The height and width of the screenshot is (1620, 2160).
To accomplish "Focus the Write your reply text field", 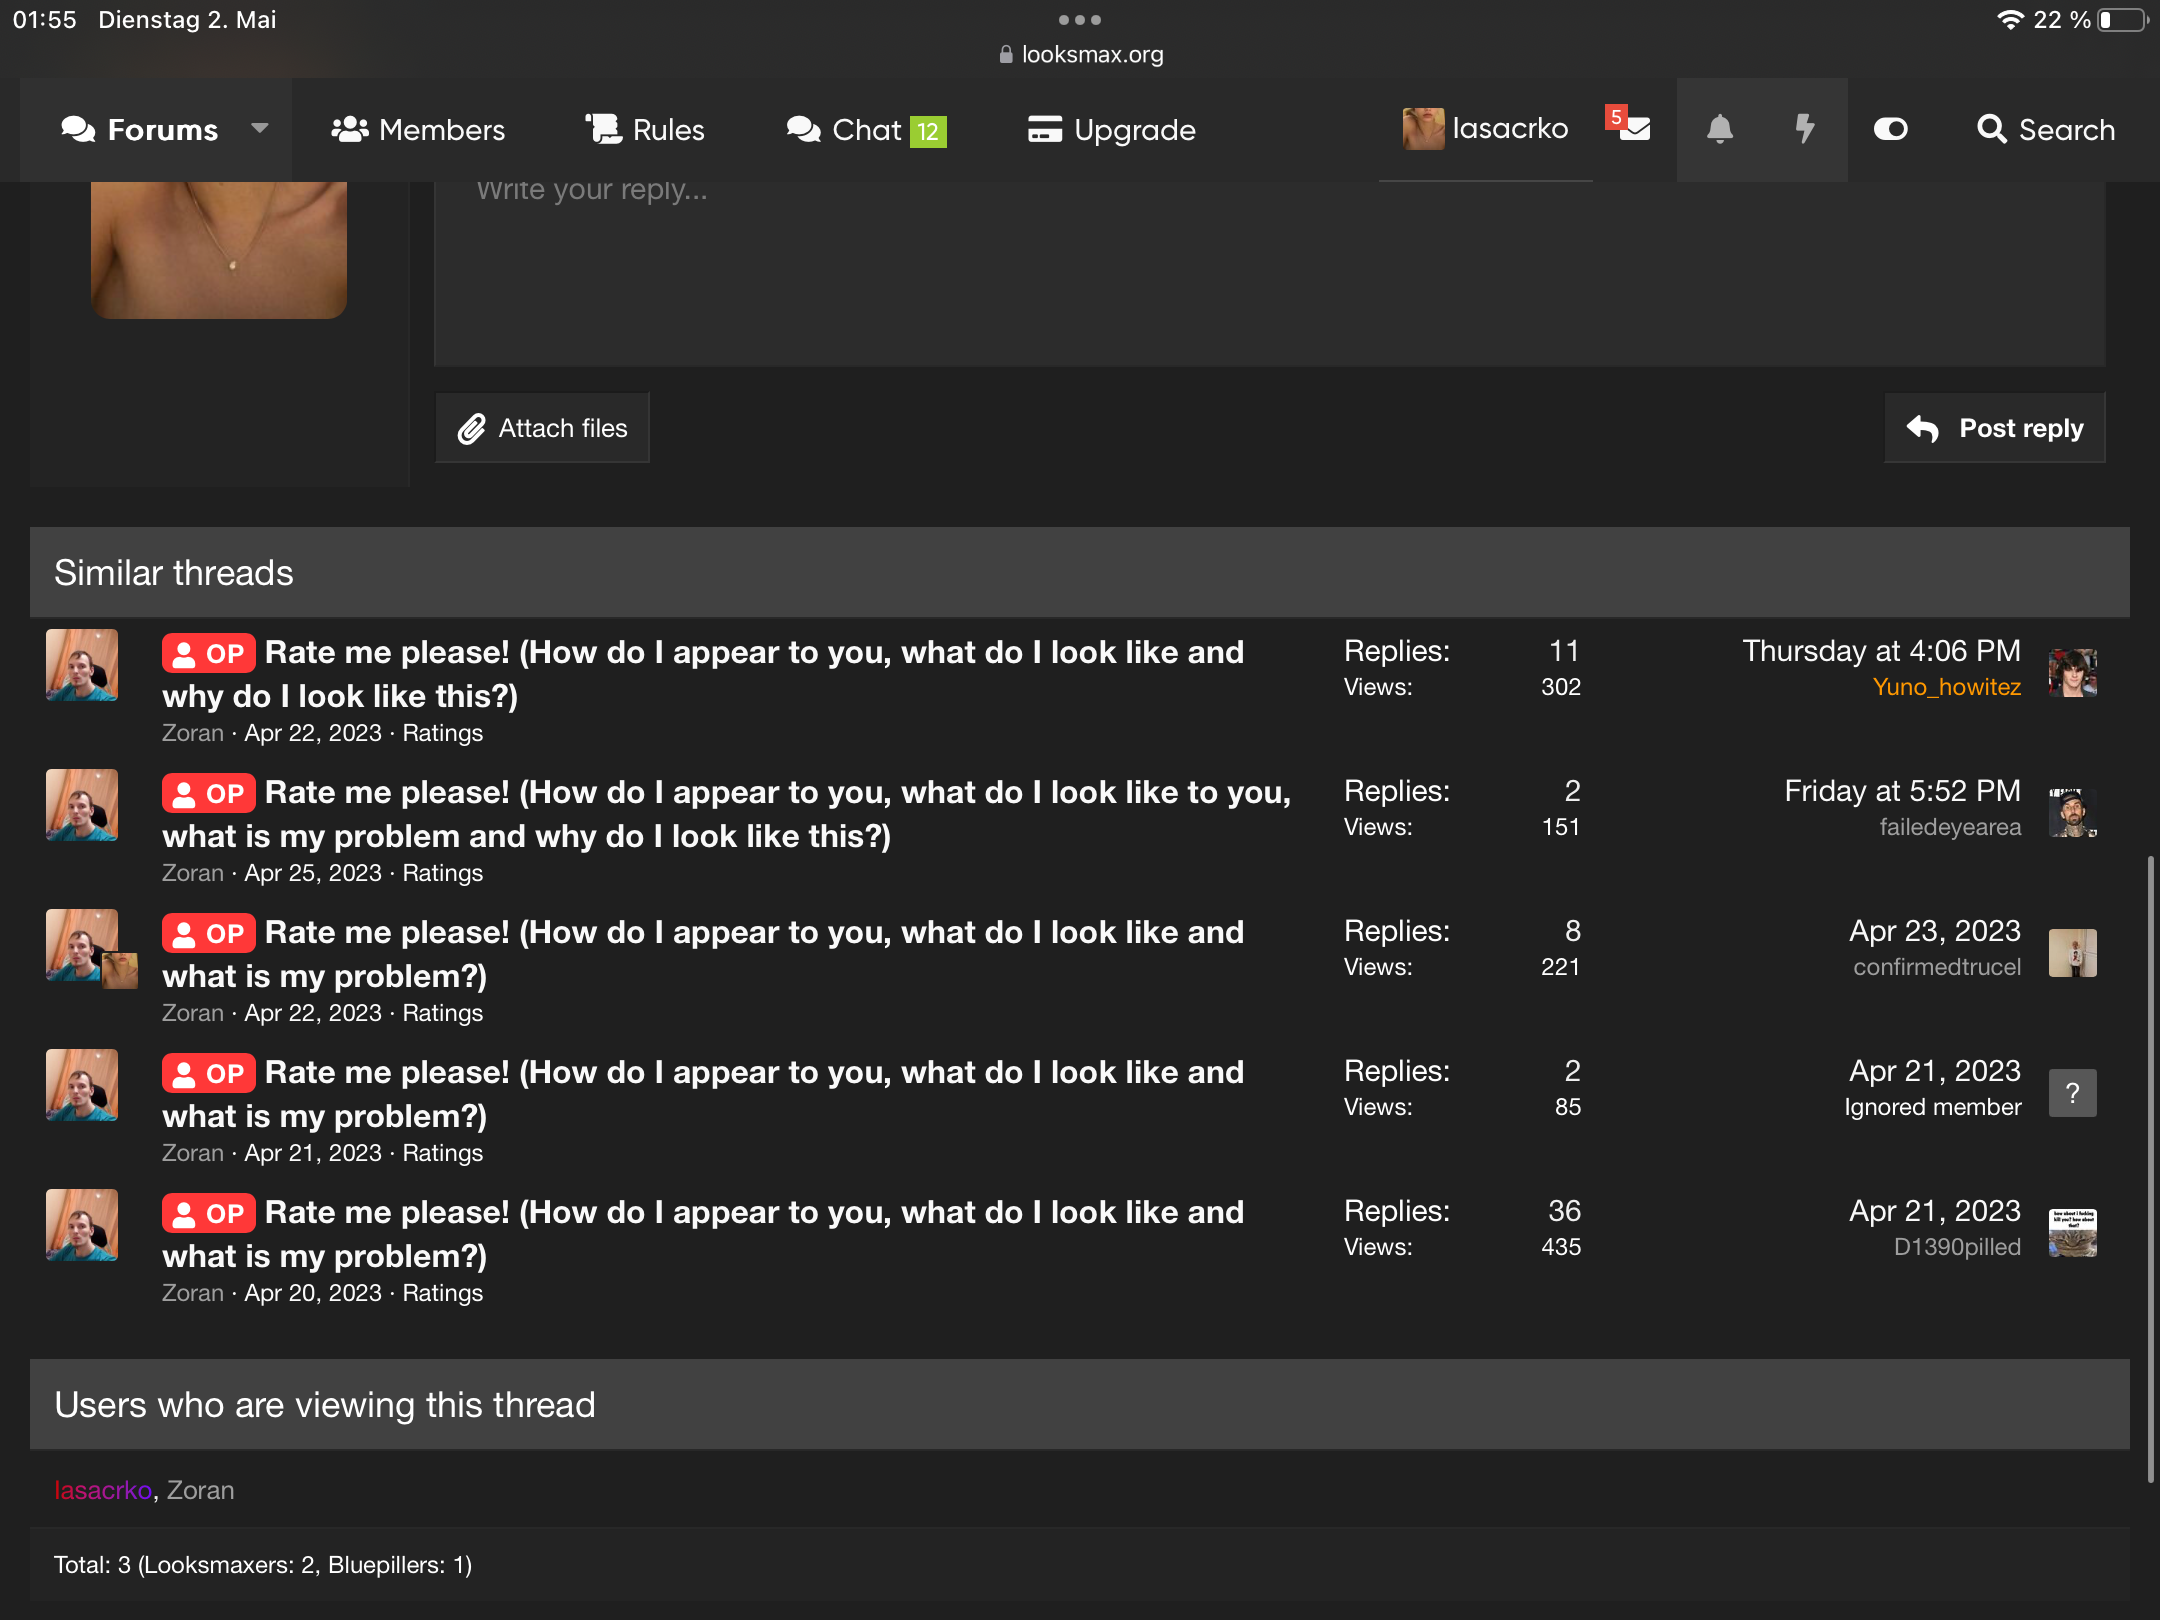I will point(1270,270).
